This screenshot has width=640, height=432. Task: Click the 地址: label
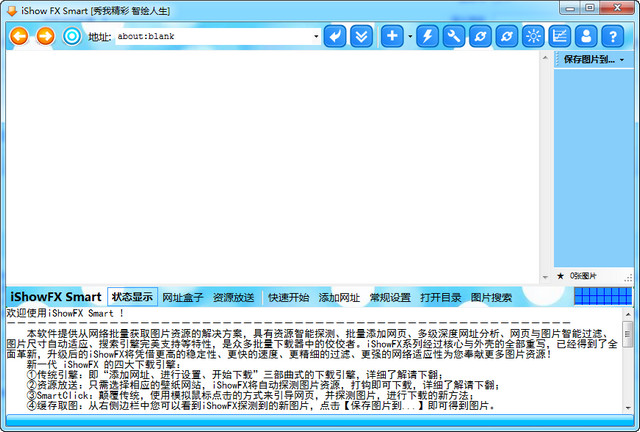pos(100,37)
